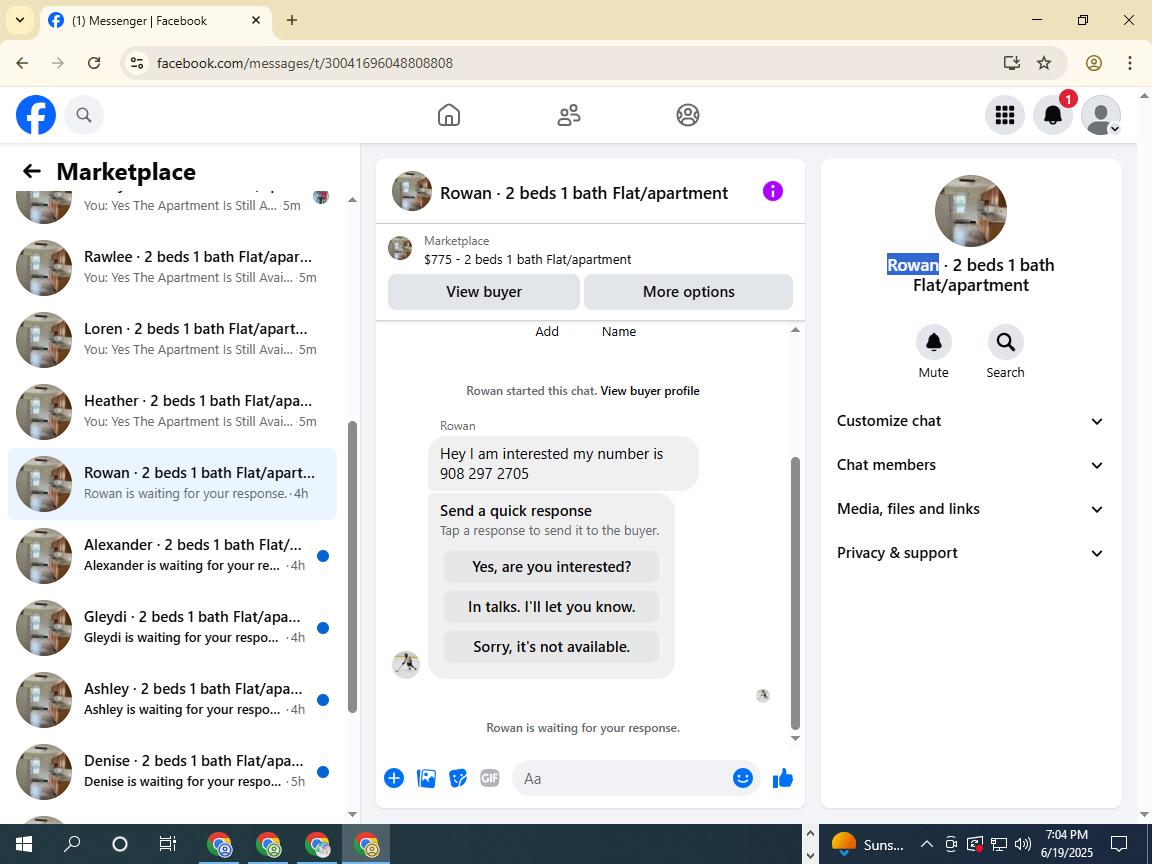
Task: Click the View buyer button
Action: point(483,292)
